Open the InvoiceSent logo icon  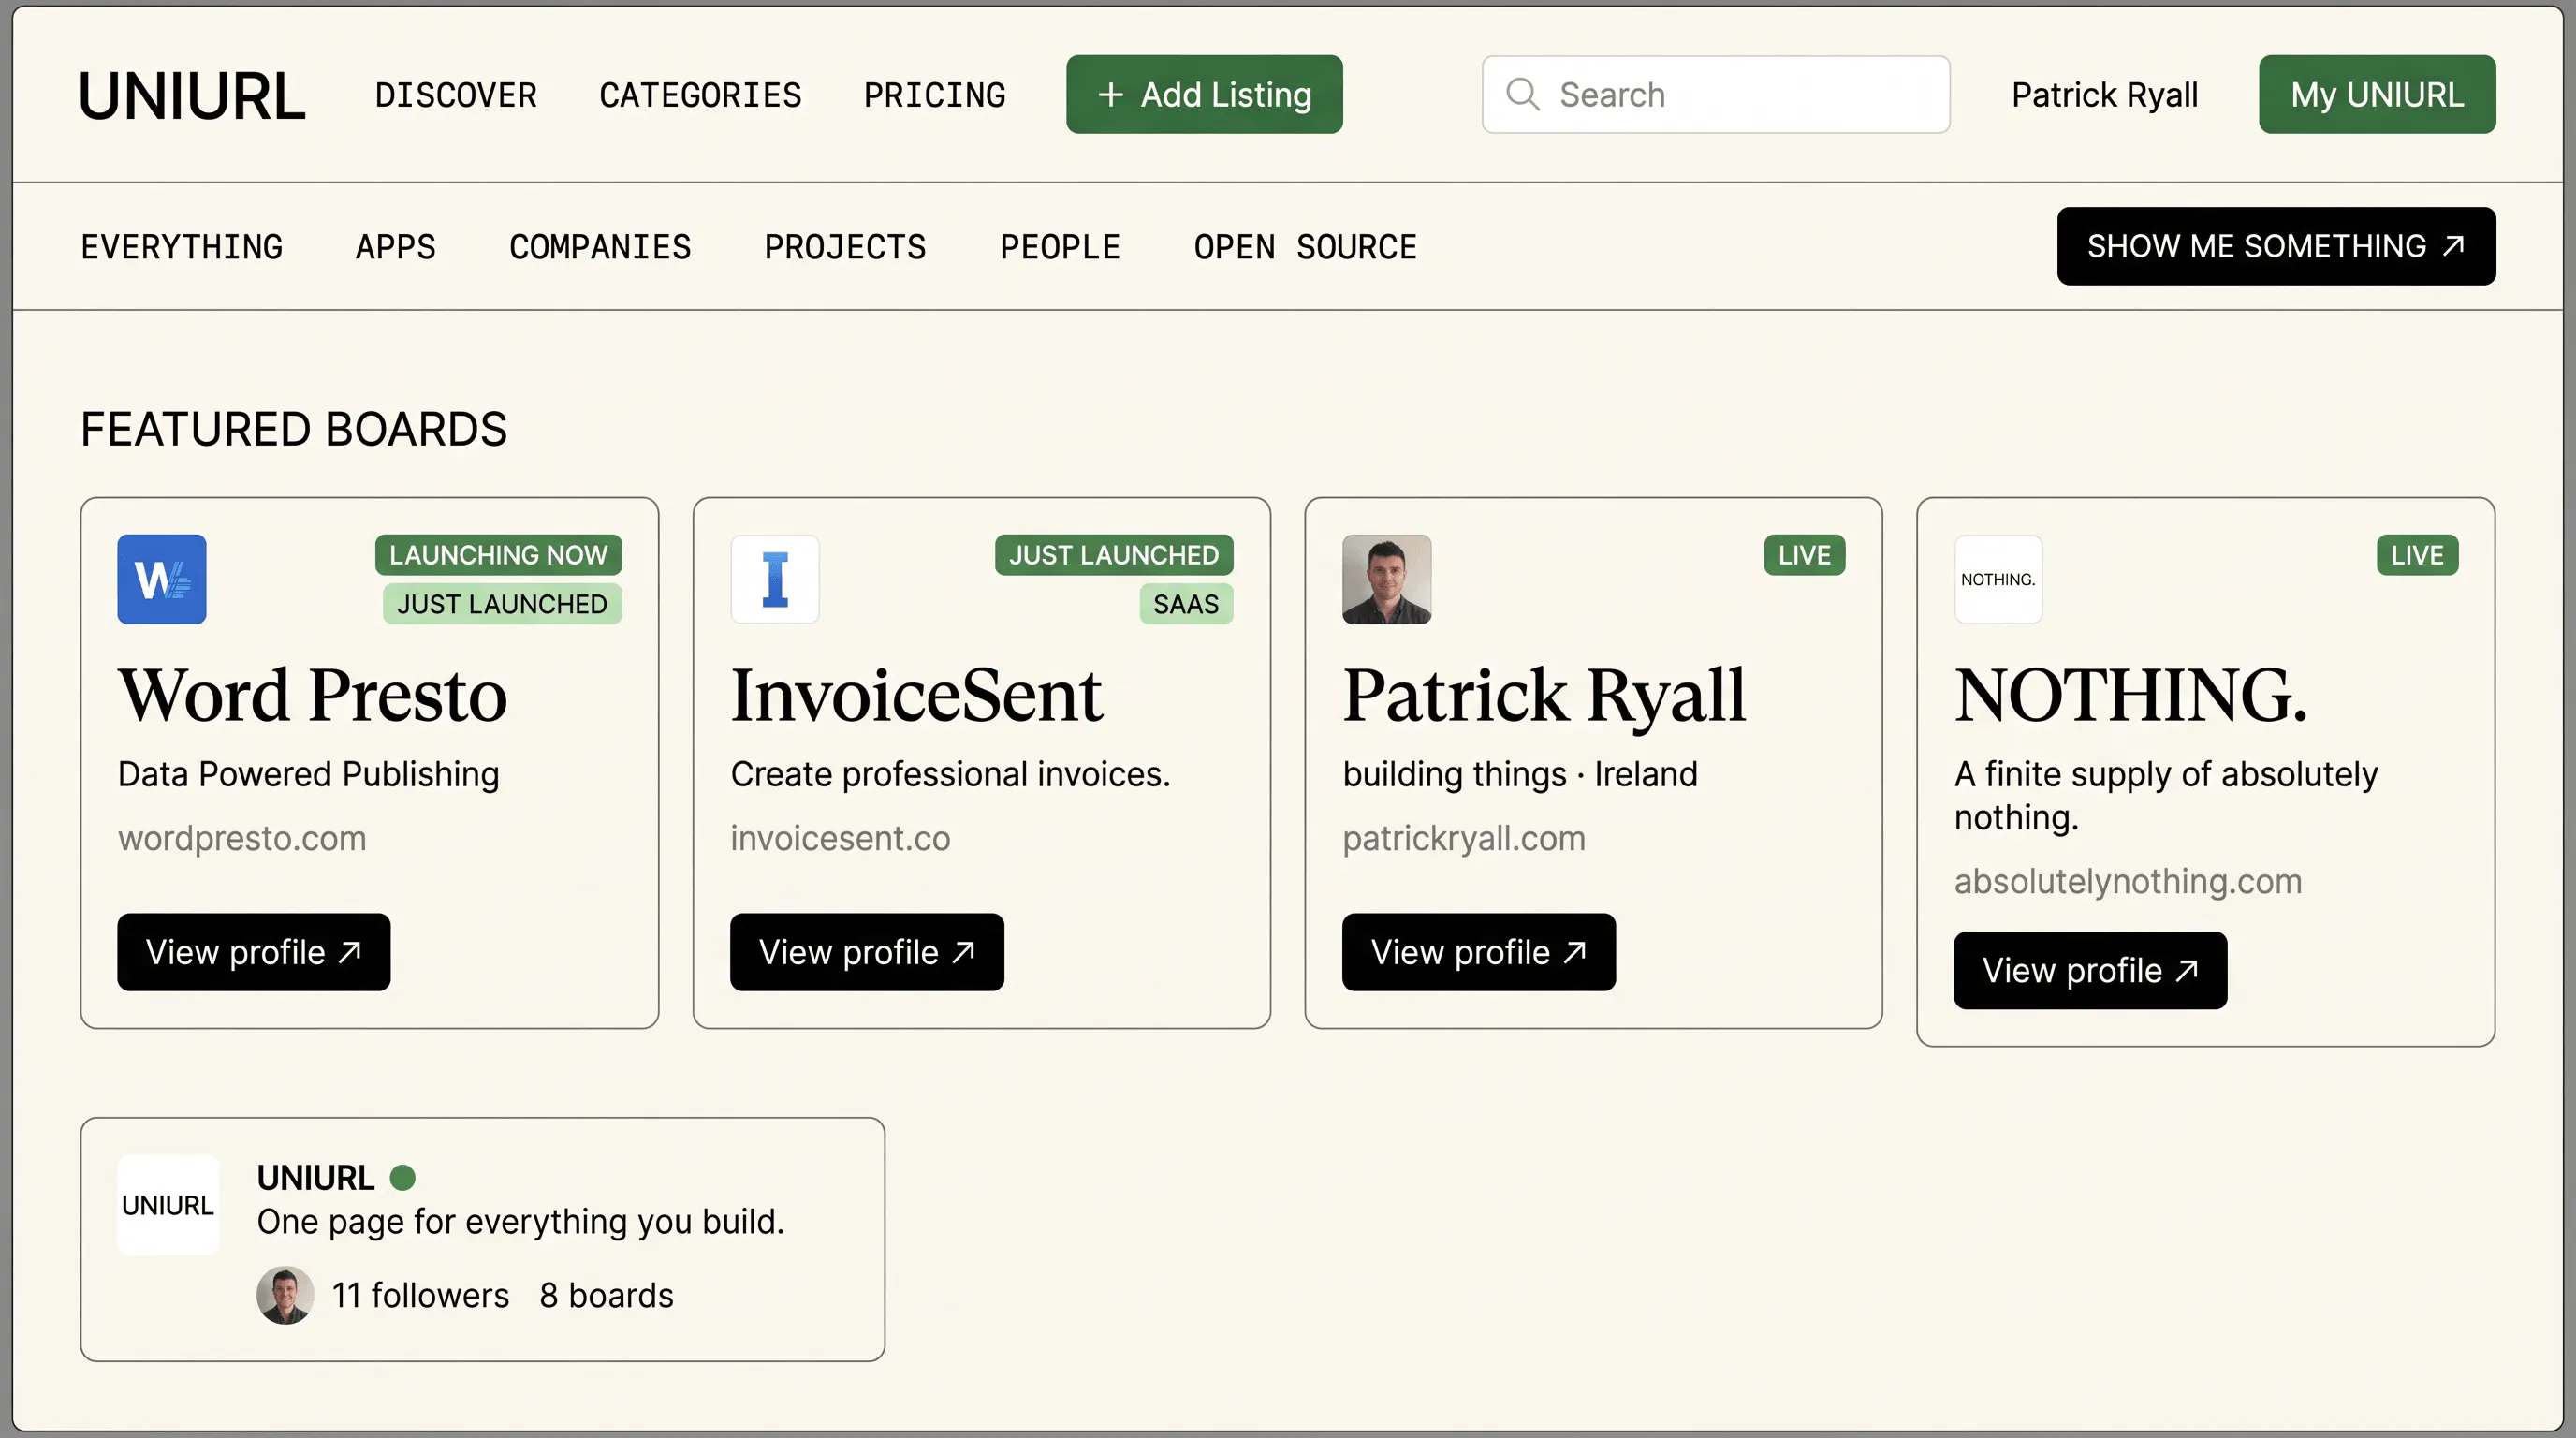[775, 579]
